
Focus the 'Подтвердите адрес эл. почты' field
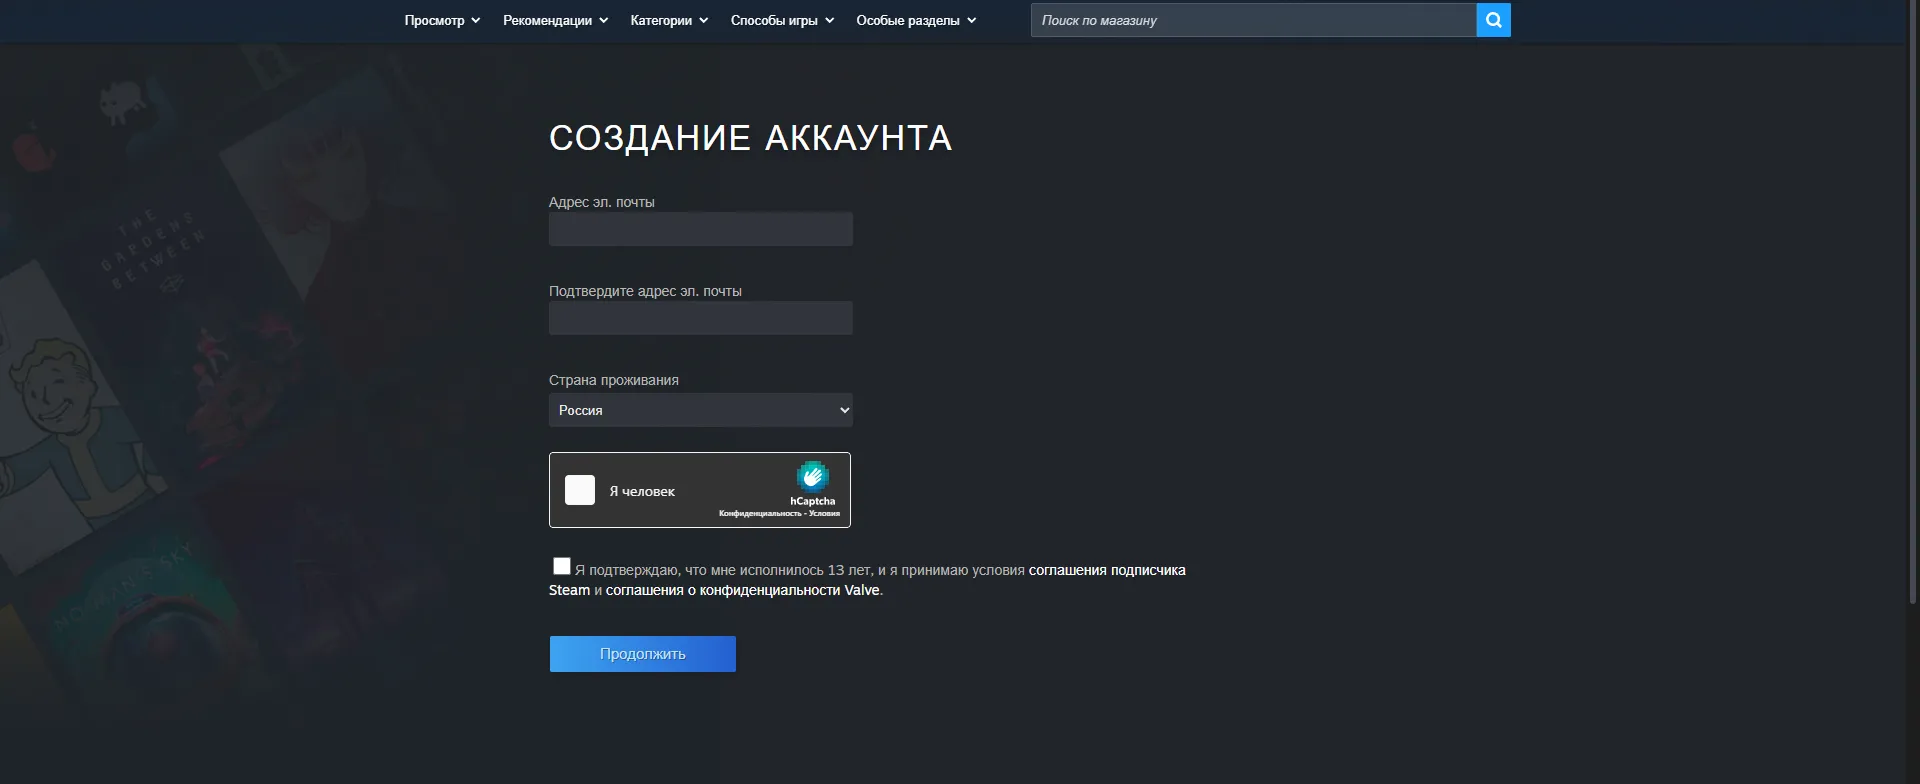click(700, 318)
